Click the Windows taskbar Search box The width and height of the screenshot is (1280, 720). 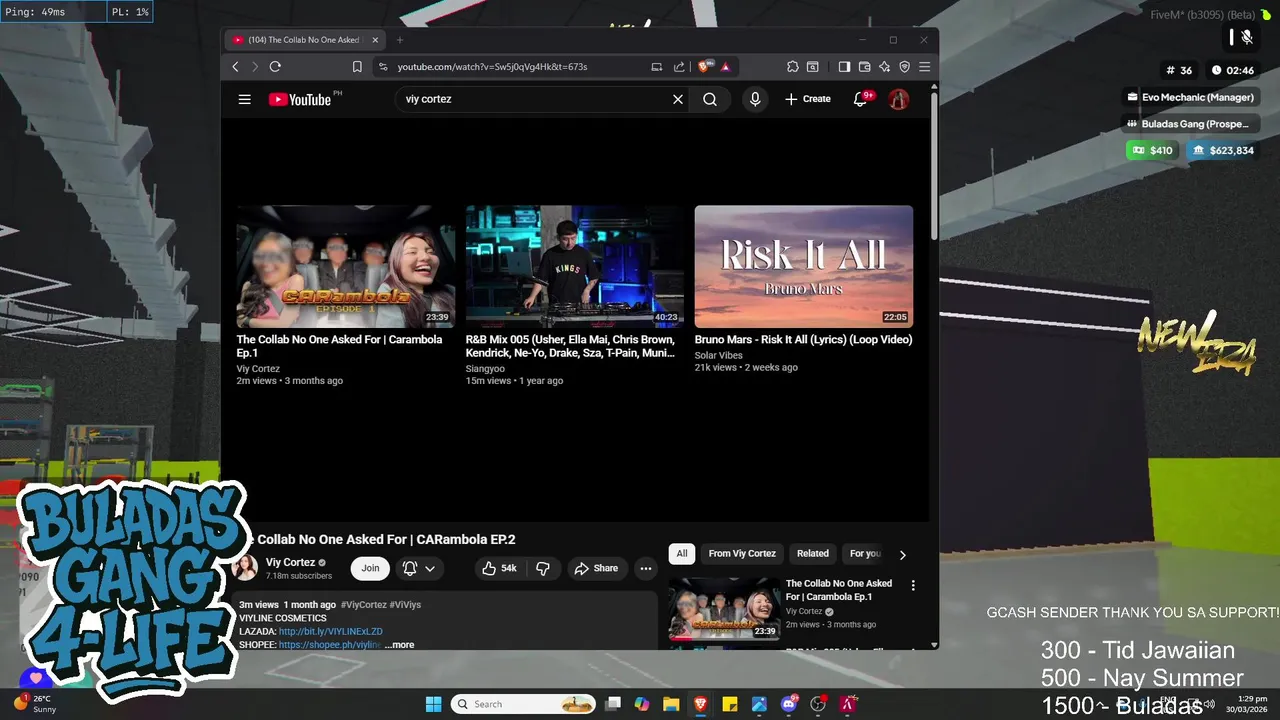pos(523,704)
